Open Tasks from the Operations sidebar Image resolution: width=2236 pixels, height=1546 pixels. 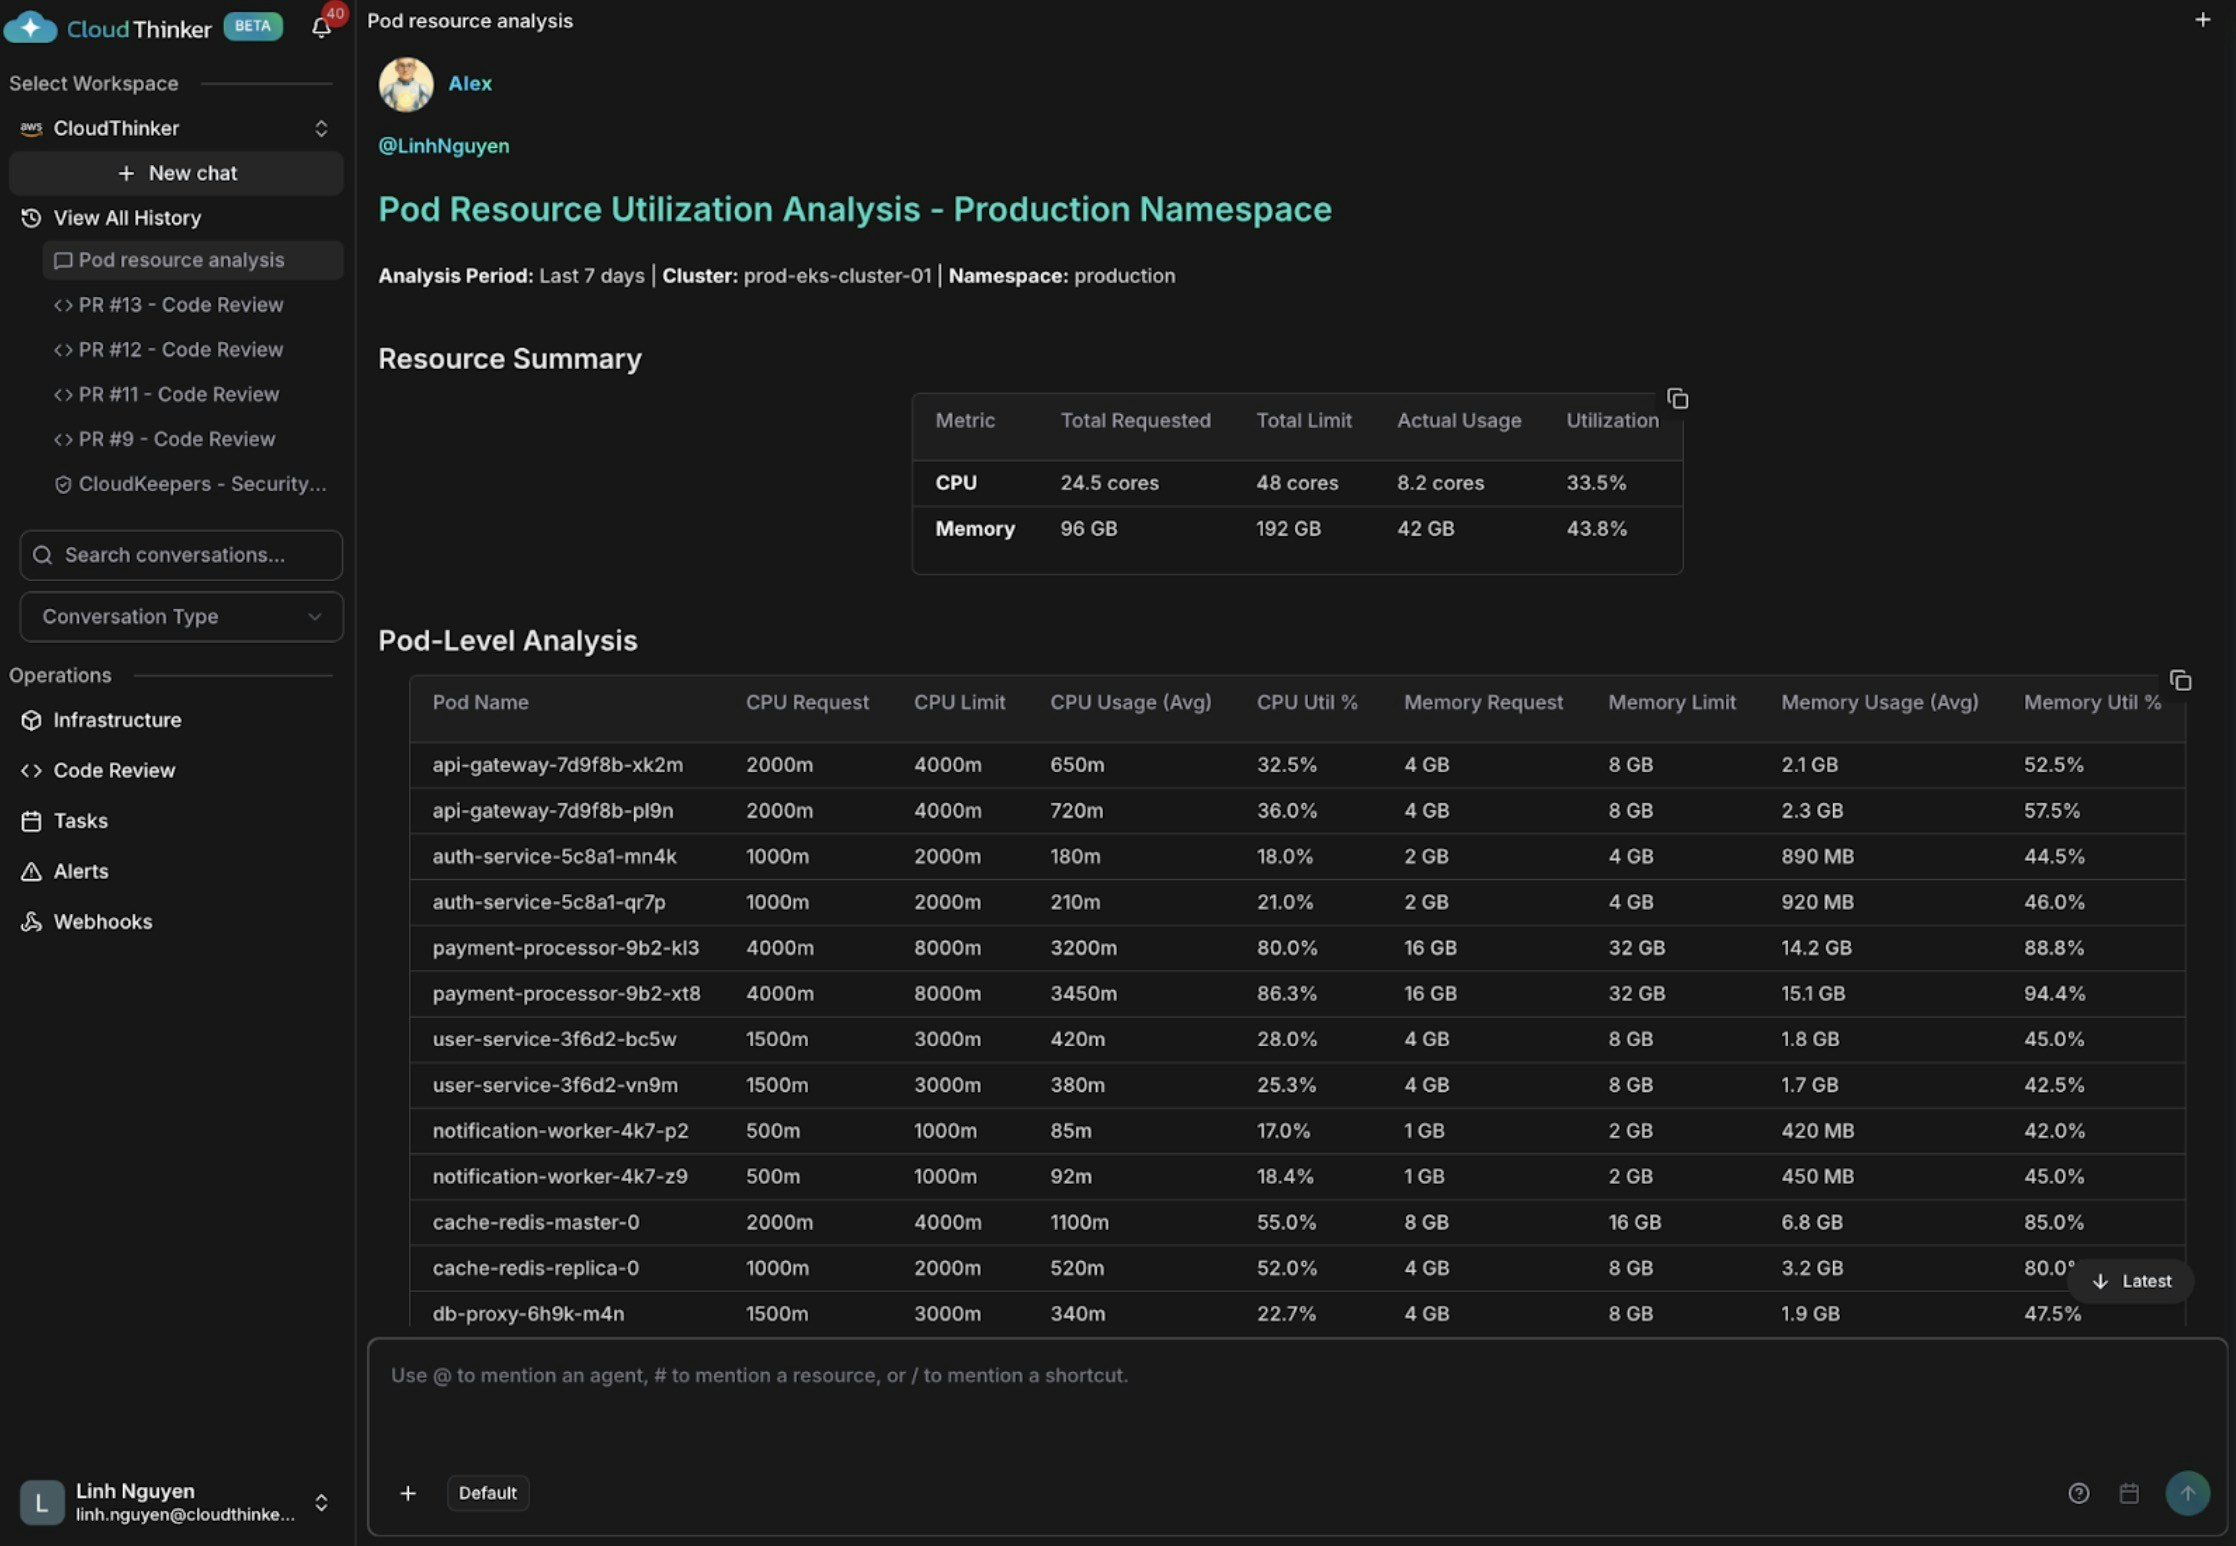31,820
